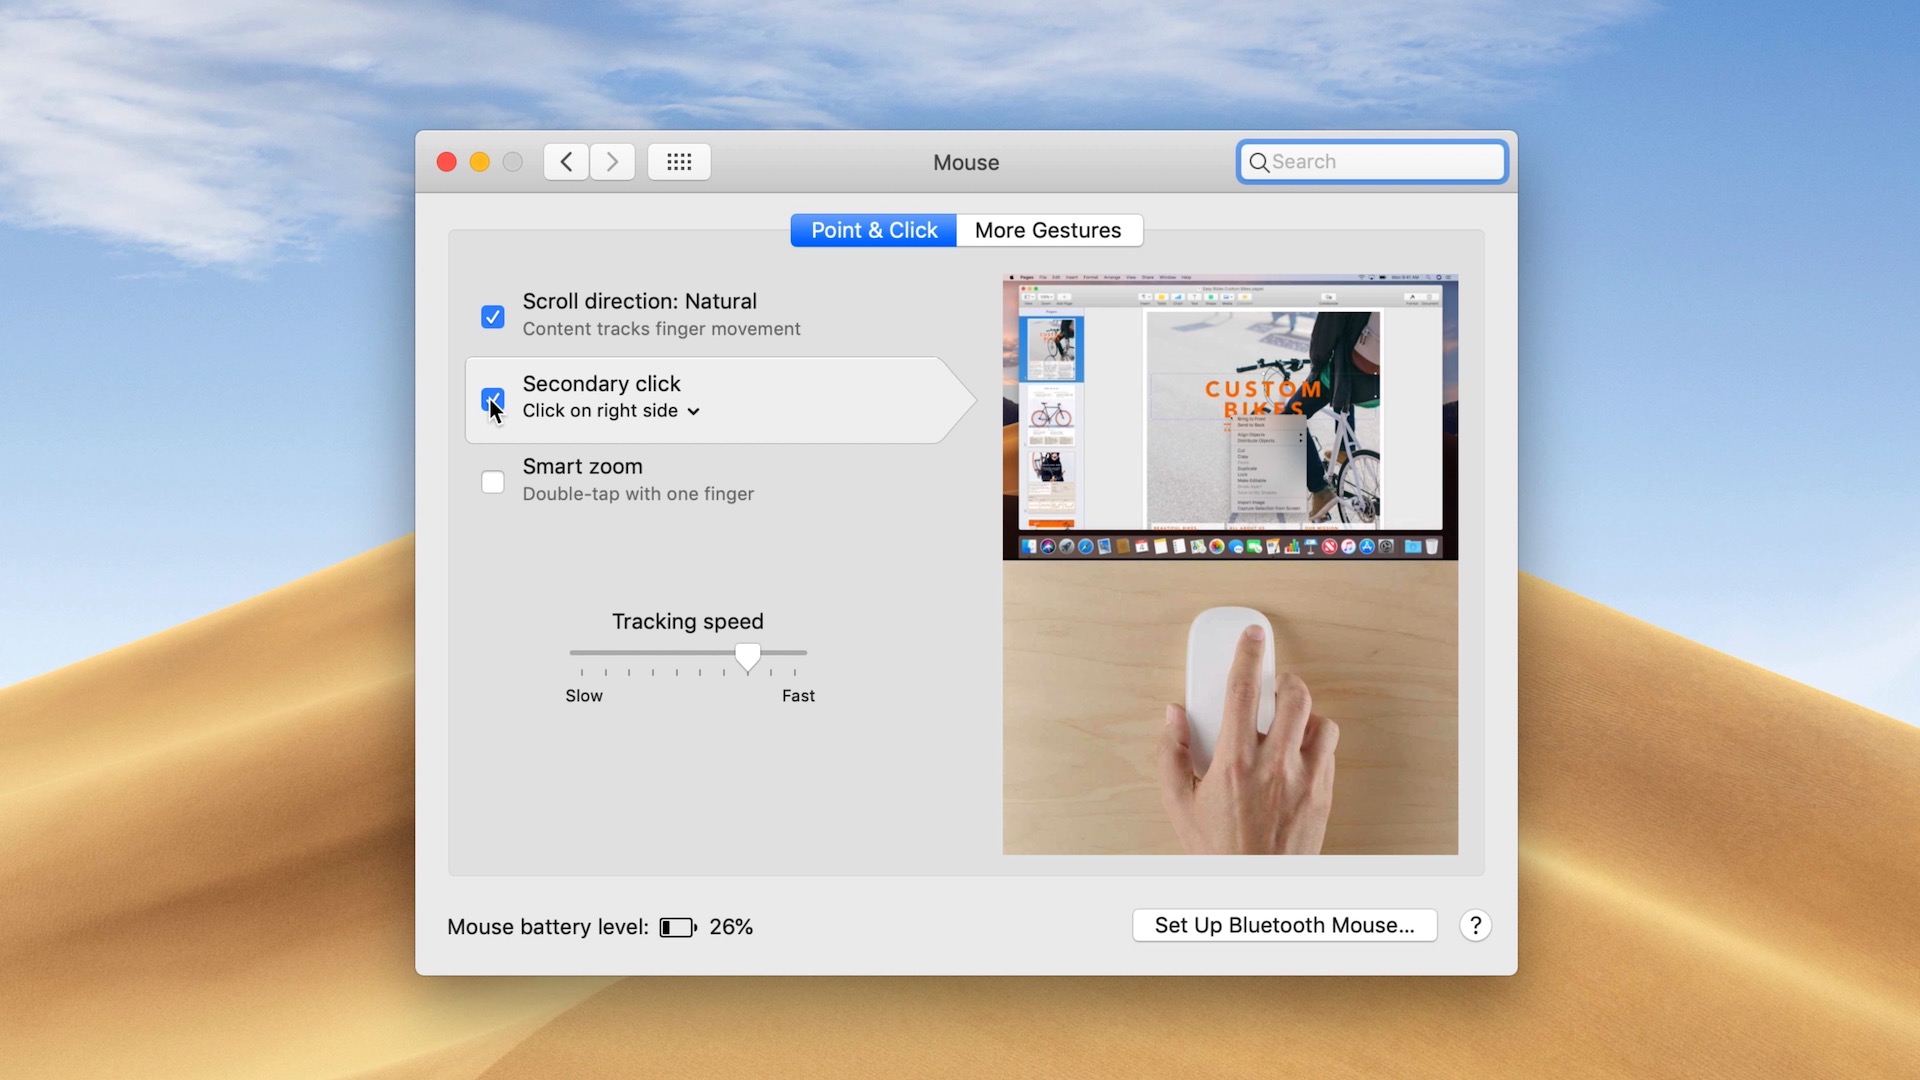Click the Set Up Bluetooth Mouse button
Screen dimensions: 1920x1080
point(1283,925)
